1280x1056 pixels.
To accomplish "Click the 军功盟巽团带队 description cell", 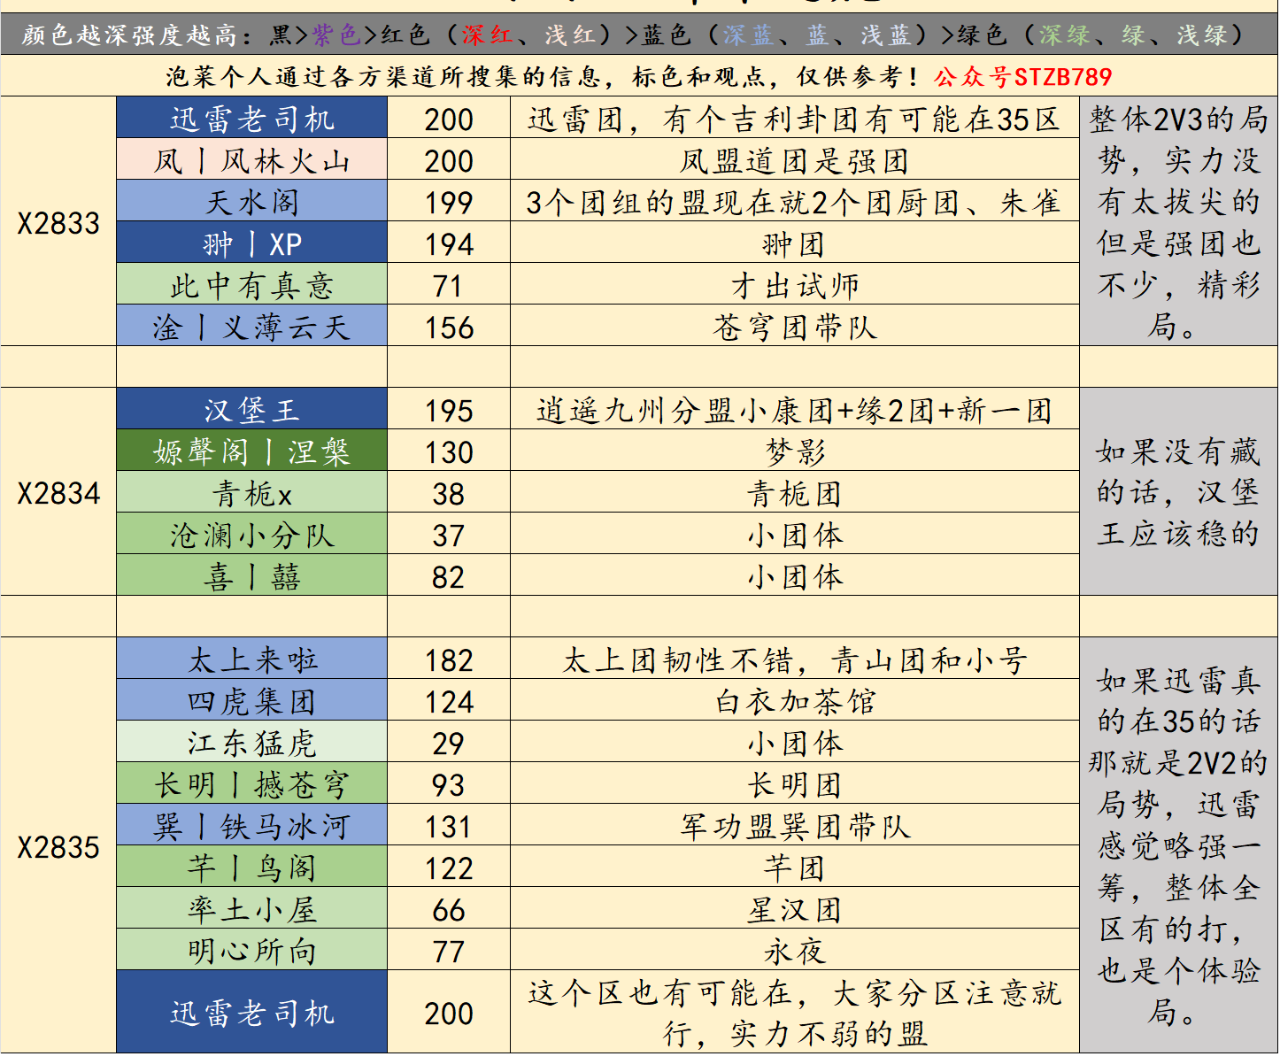I will (795, 826).
